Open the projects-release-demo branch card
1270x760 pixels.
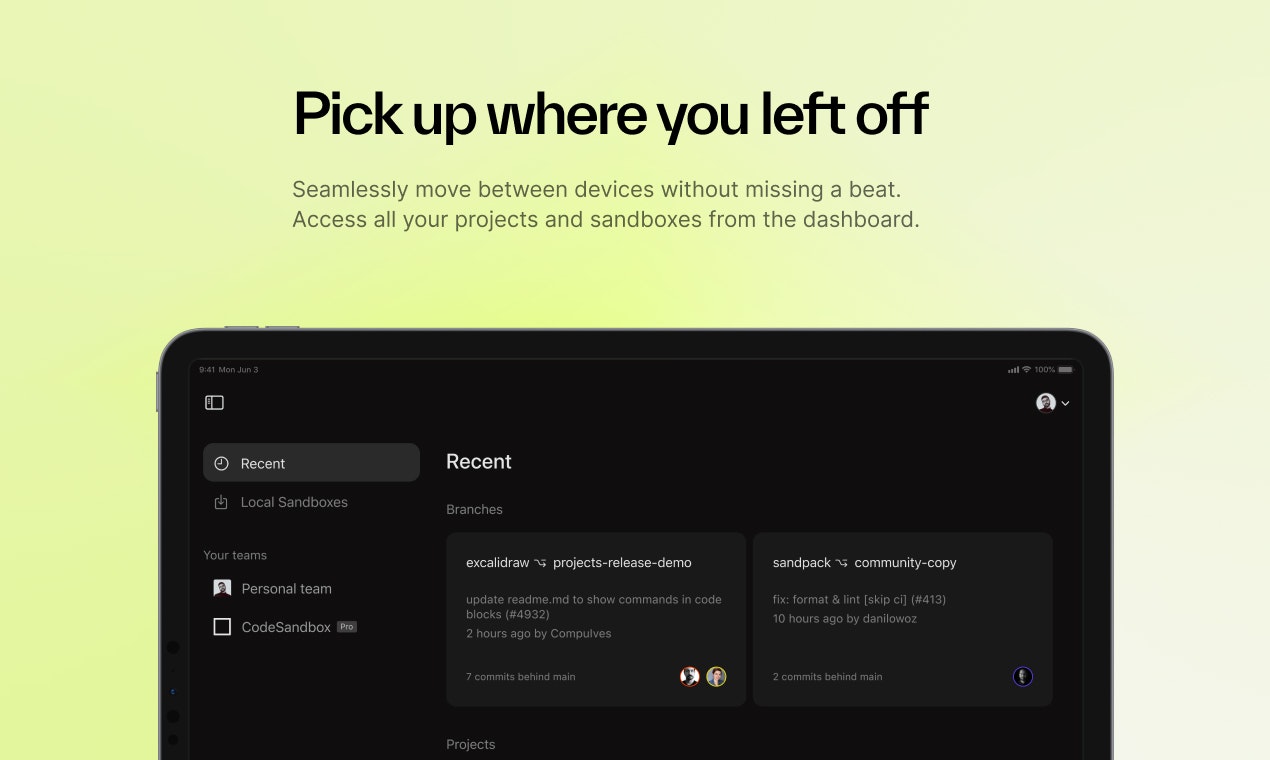pos(595,618)
